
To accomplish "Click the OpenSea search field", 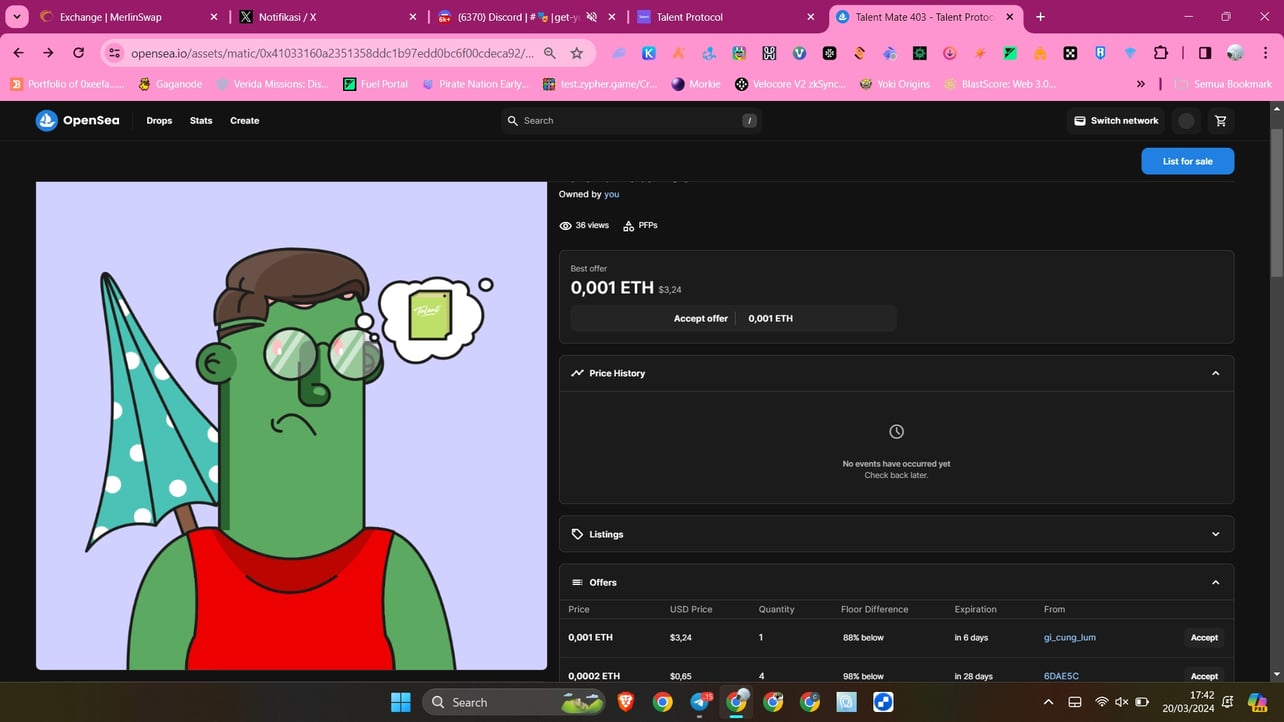I will 631,121.
